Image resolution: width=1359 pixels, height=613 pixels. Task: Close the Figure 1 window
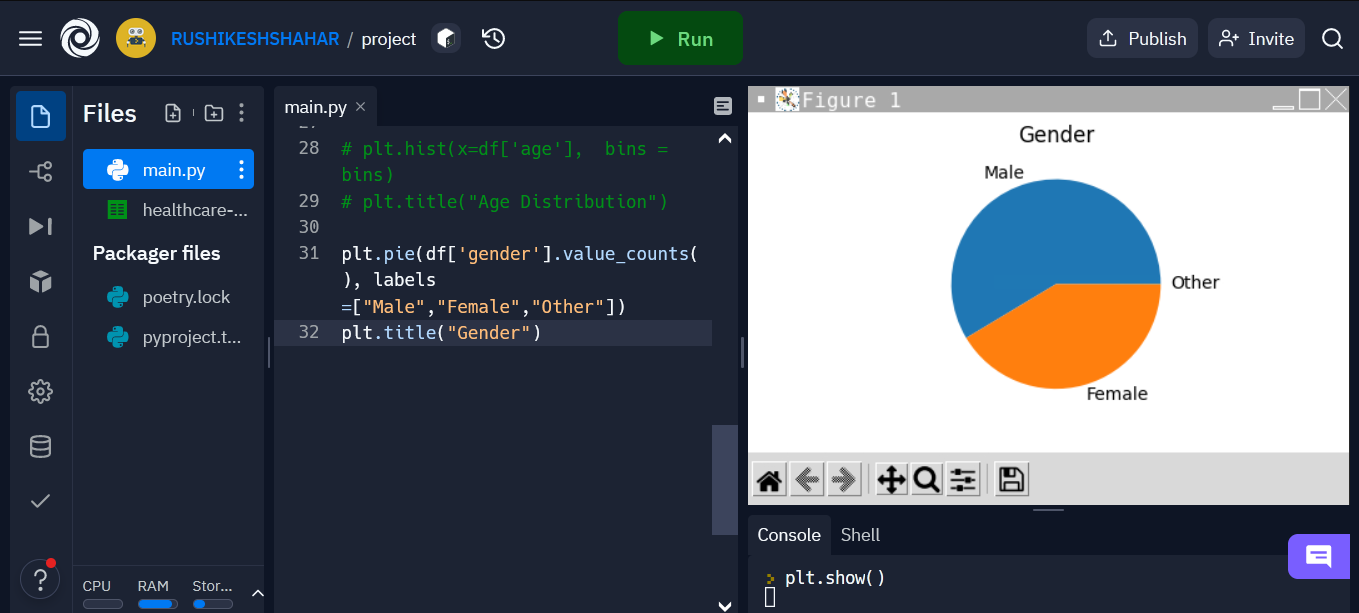1336,99
